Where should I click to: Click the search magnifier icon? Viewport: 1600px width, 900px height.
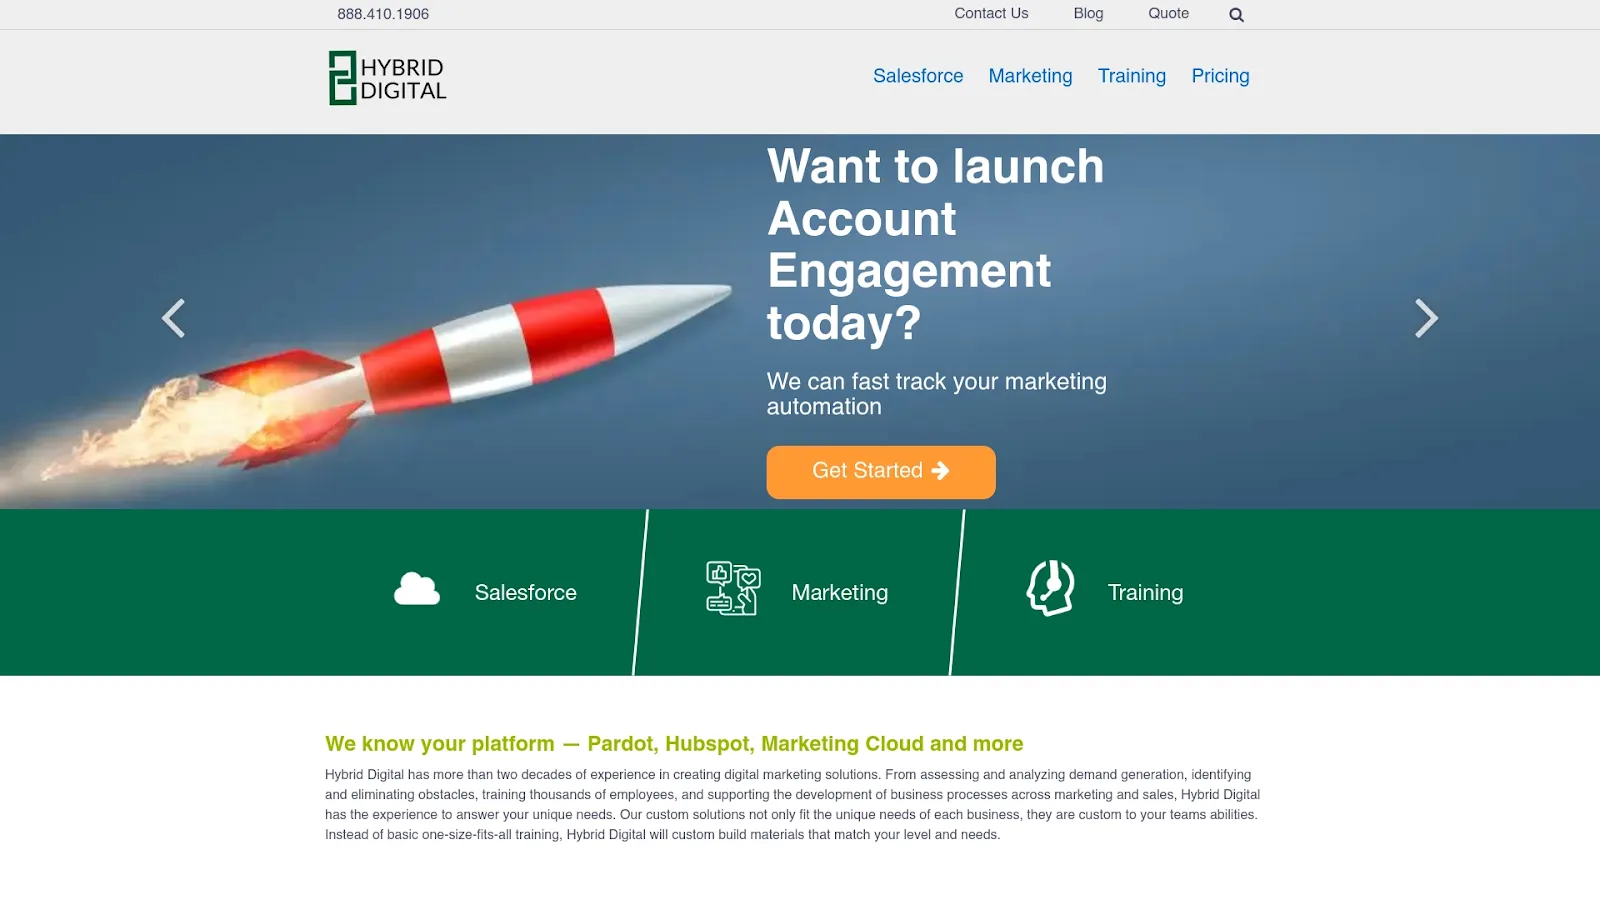(1236, 14)
